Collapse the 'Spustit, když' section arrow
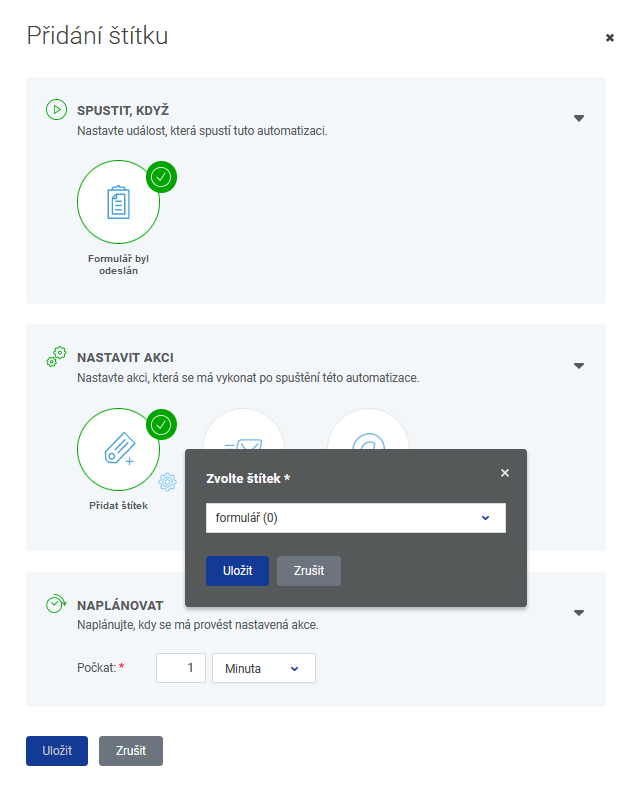 click(579, 119)
